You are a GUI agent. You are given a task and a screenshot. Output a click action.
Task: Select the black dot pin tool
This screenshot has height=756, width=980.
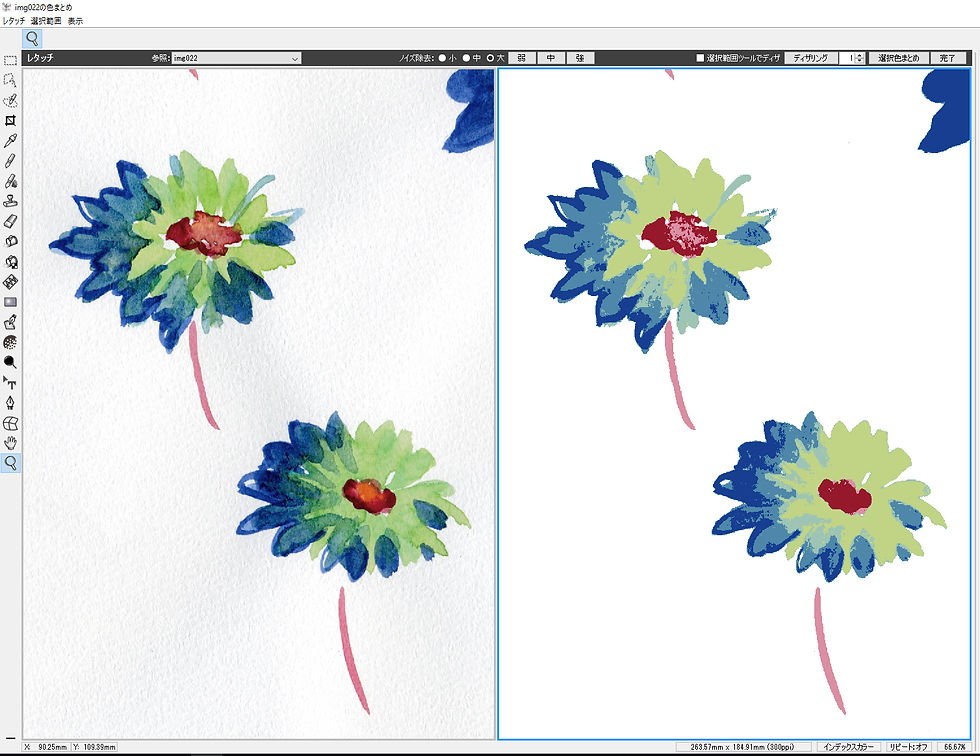10,362
